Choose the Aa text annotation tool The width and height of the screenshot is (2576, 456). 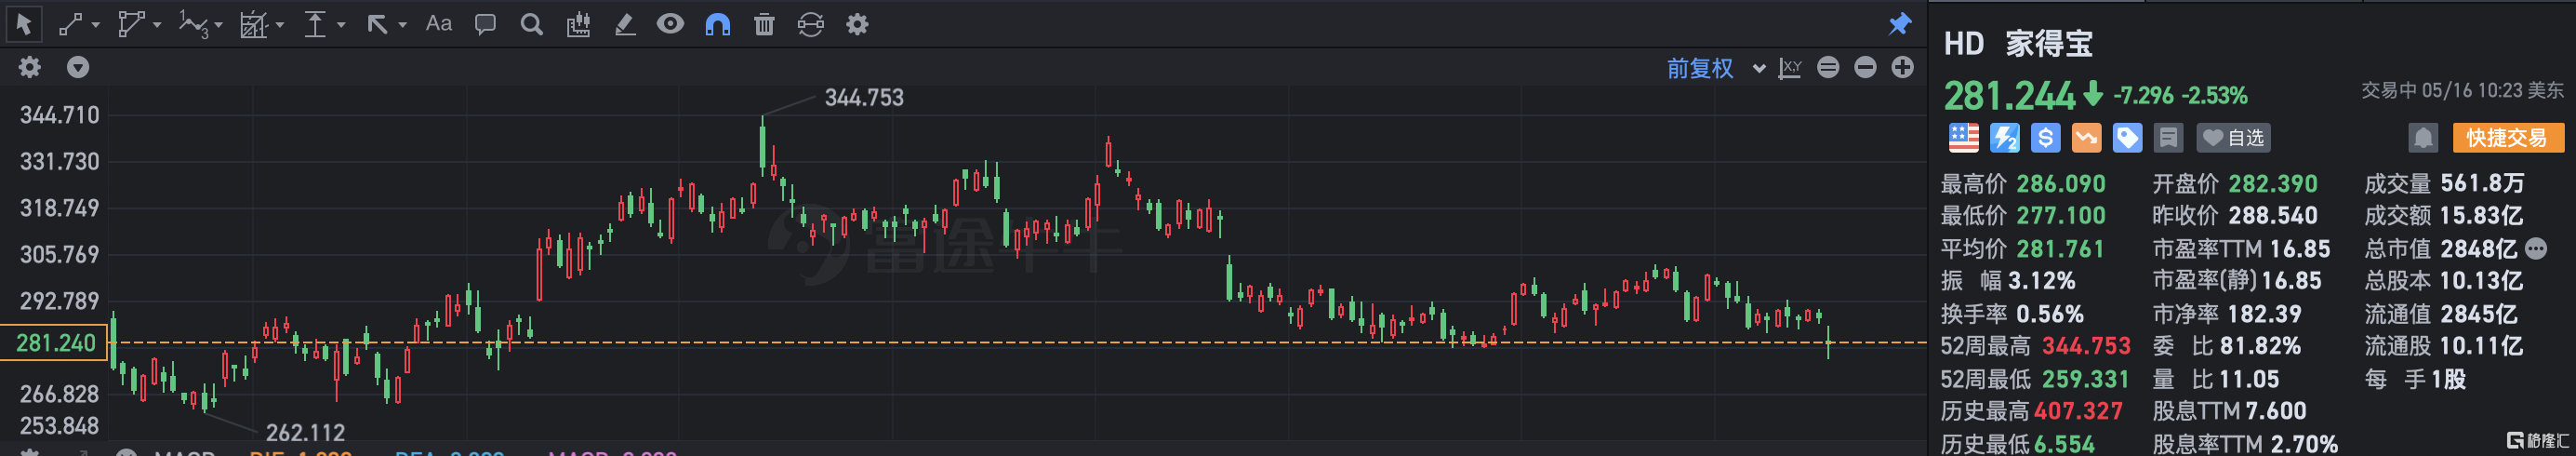438,24
